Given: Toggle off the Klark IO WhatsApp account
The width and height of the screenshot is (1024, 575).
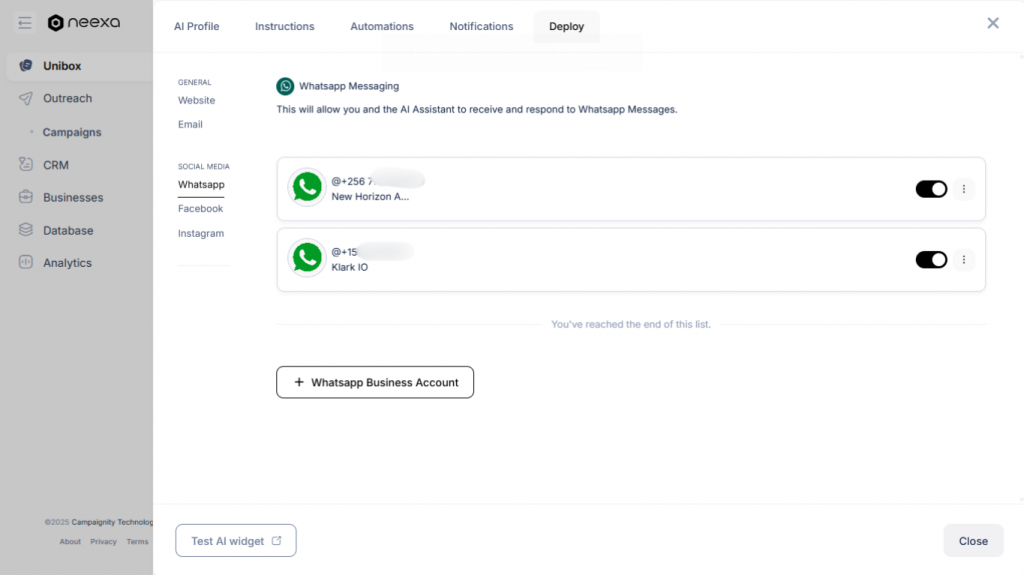Looking at the screenshot, I should (x=931, y=260).
